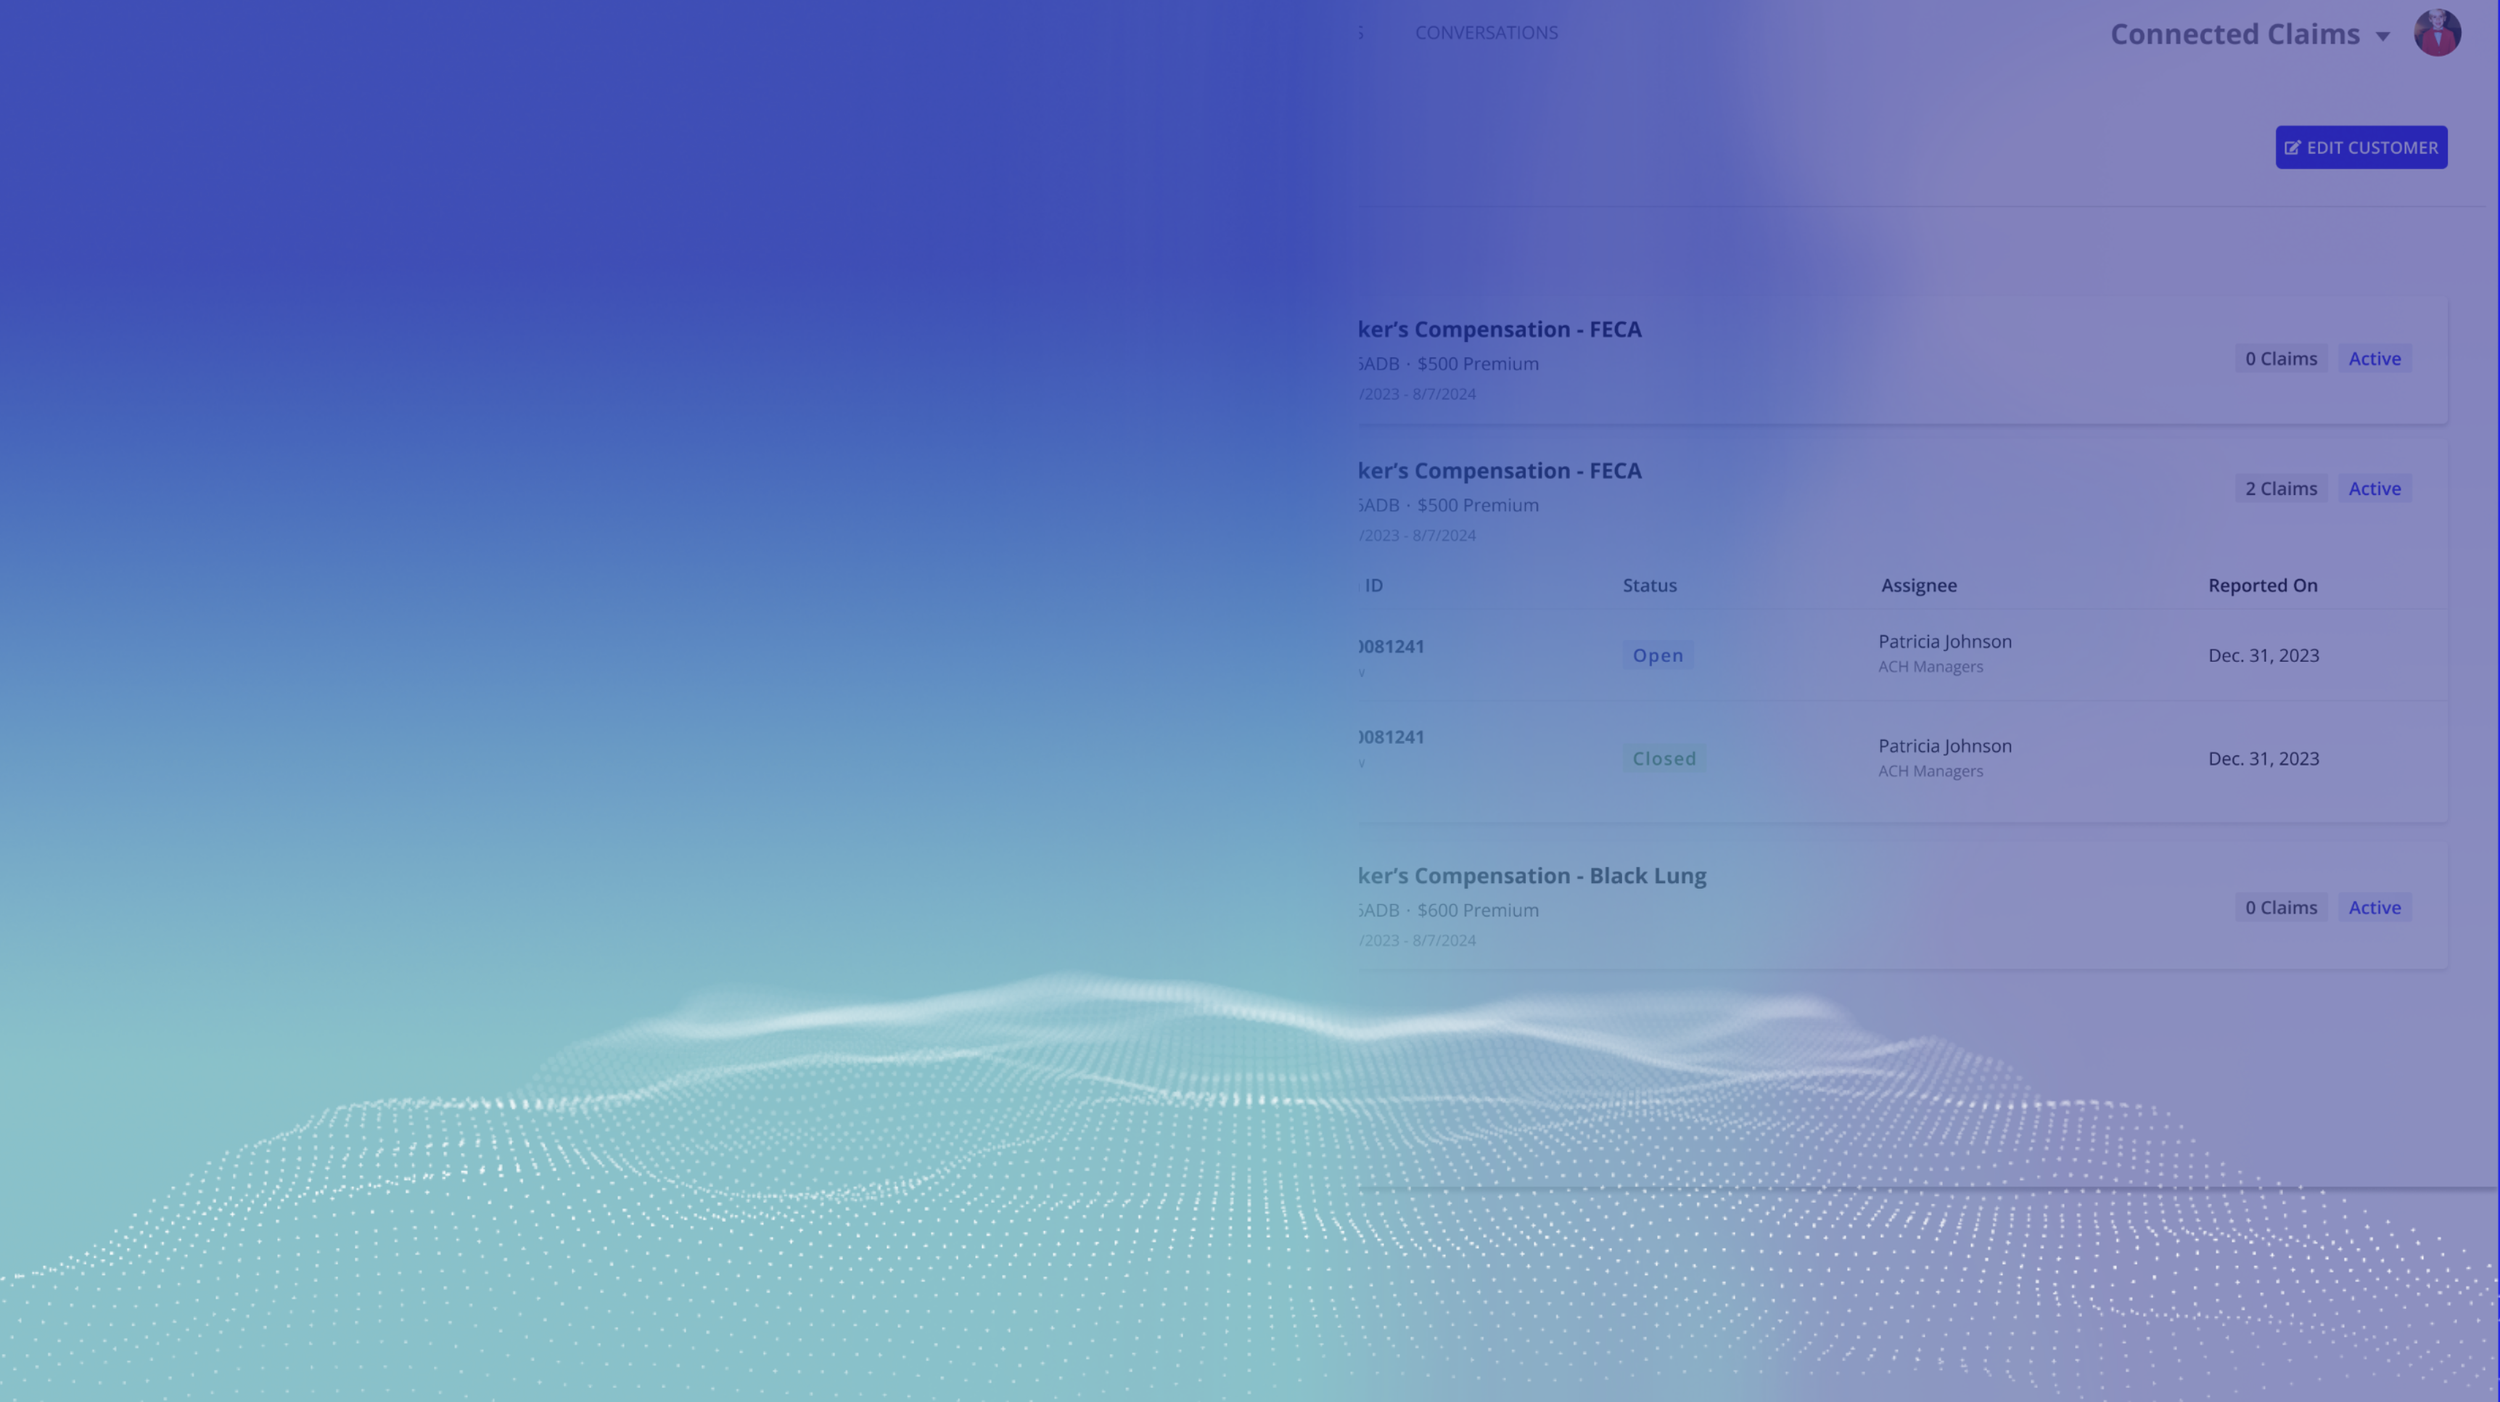The image size is (2500, 1402).
Task: Expand the Connected Claims dropdown arrow
Action: coord(2383,37)
